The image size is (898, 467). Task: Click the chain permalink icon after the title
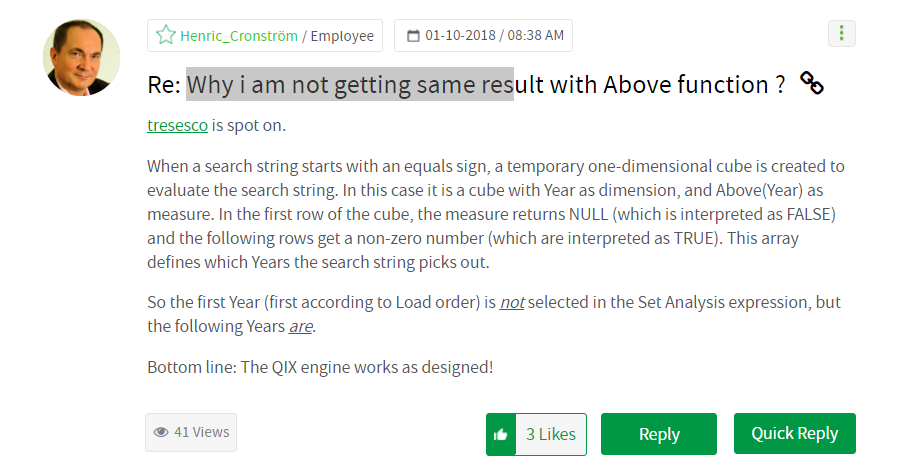812,84
